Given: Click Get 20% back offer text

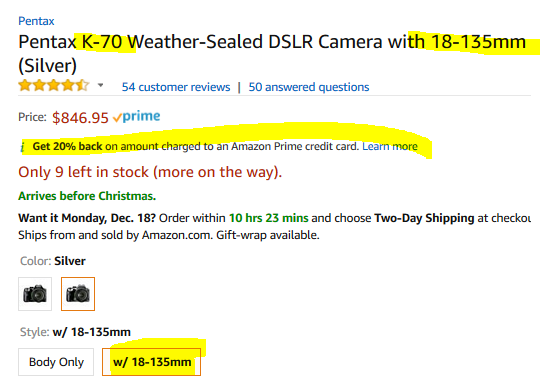Looking at the screenshot, I should [x=68, y=146].
